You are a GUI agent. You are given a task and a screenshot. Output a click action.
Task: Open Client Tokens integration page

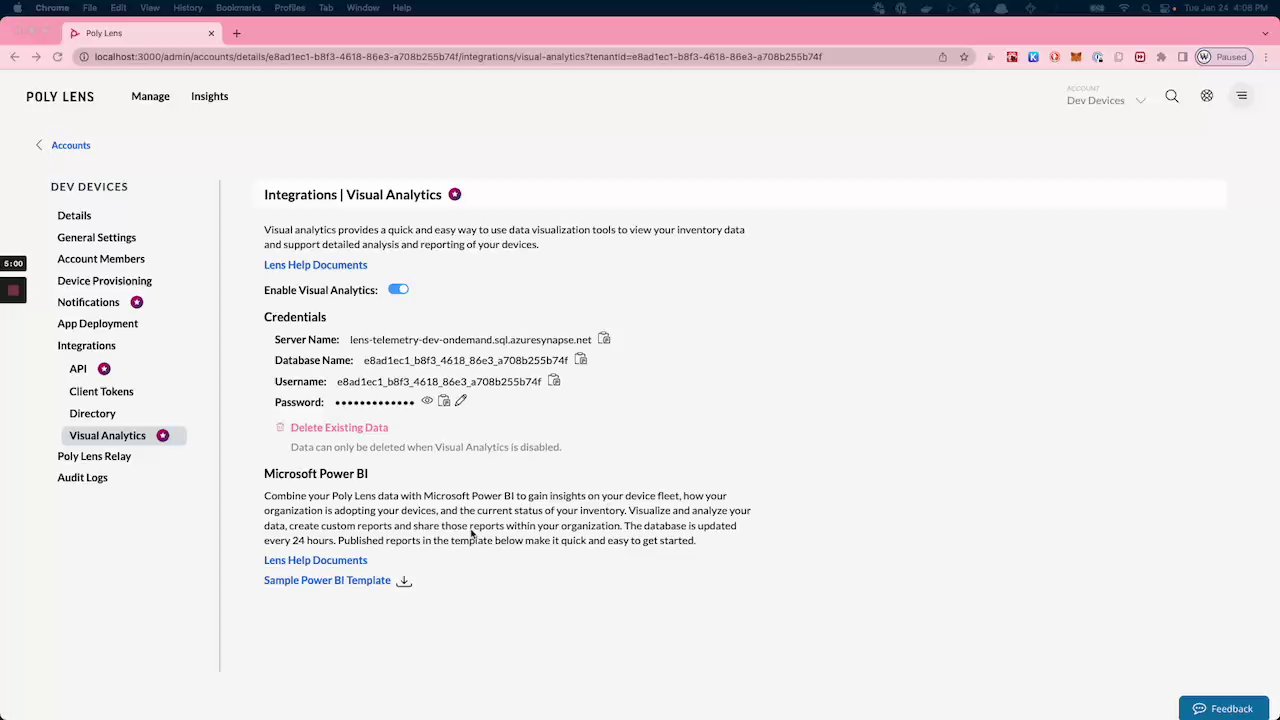tap(101, 391)
